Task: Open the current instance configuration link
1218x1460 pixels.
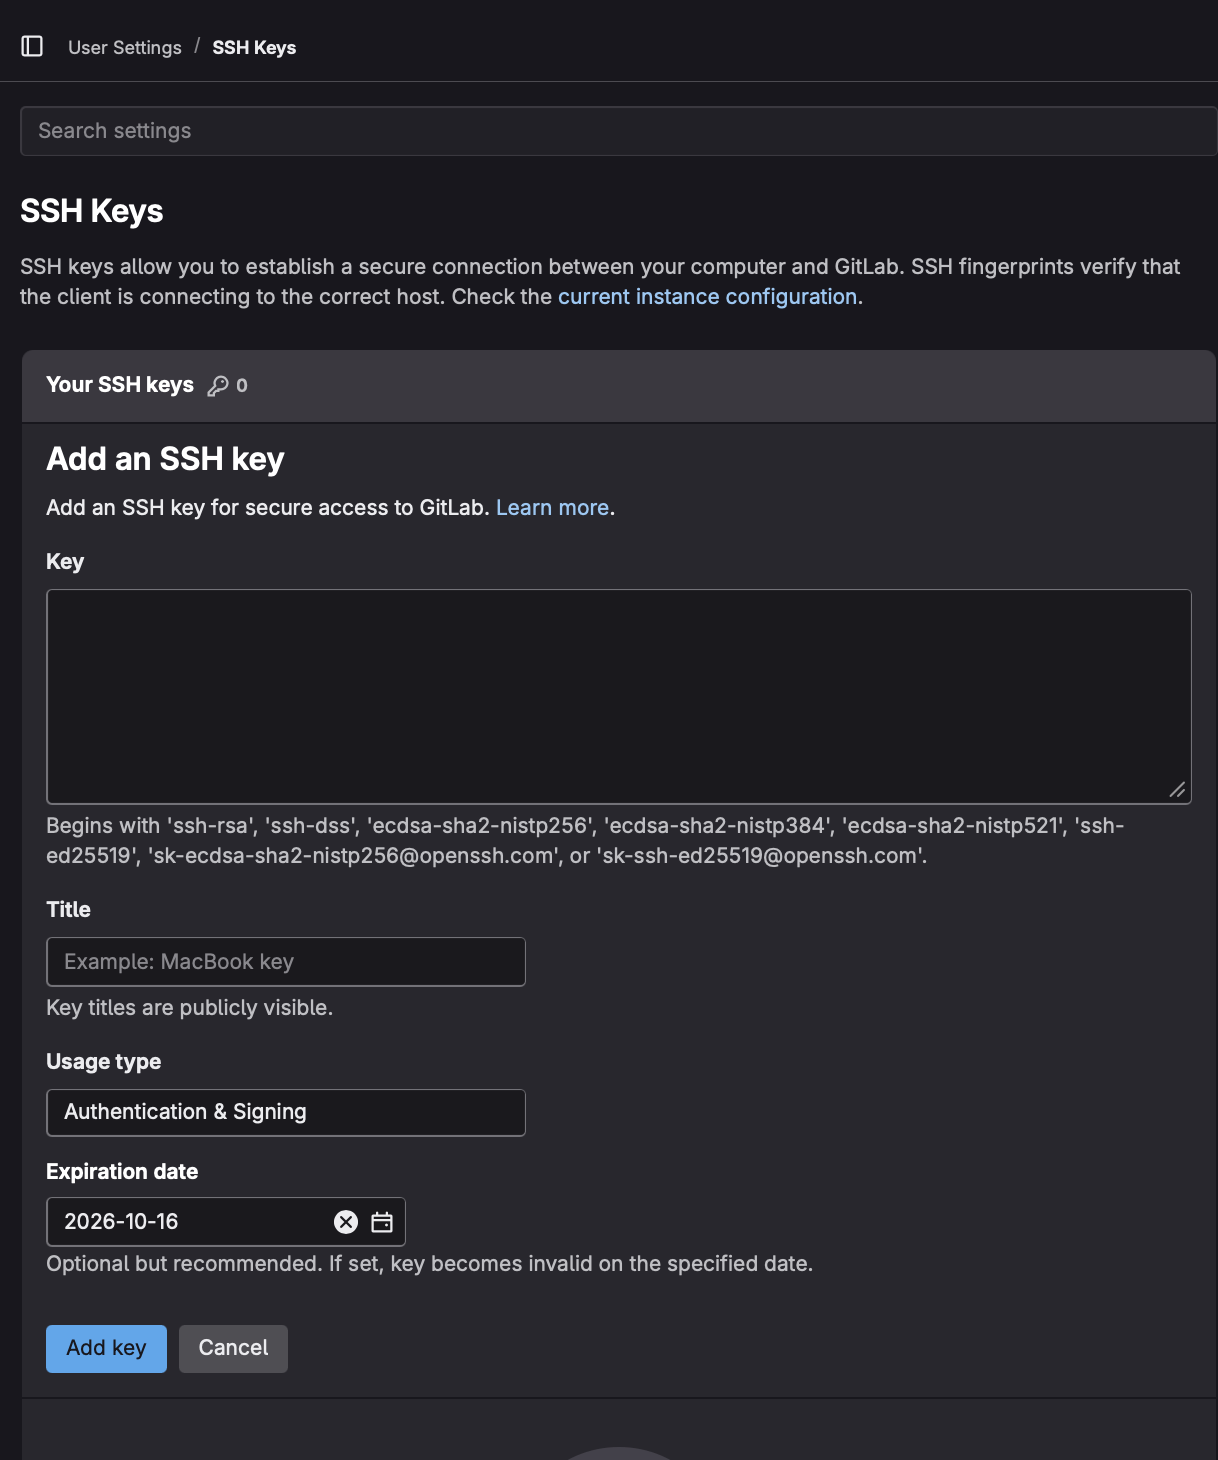Action: click(x=707, y=297)
